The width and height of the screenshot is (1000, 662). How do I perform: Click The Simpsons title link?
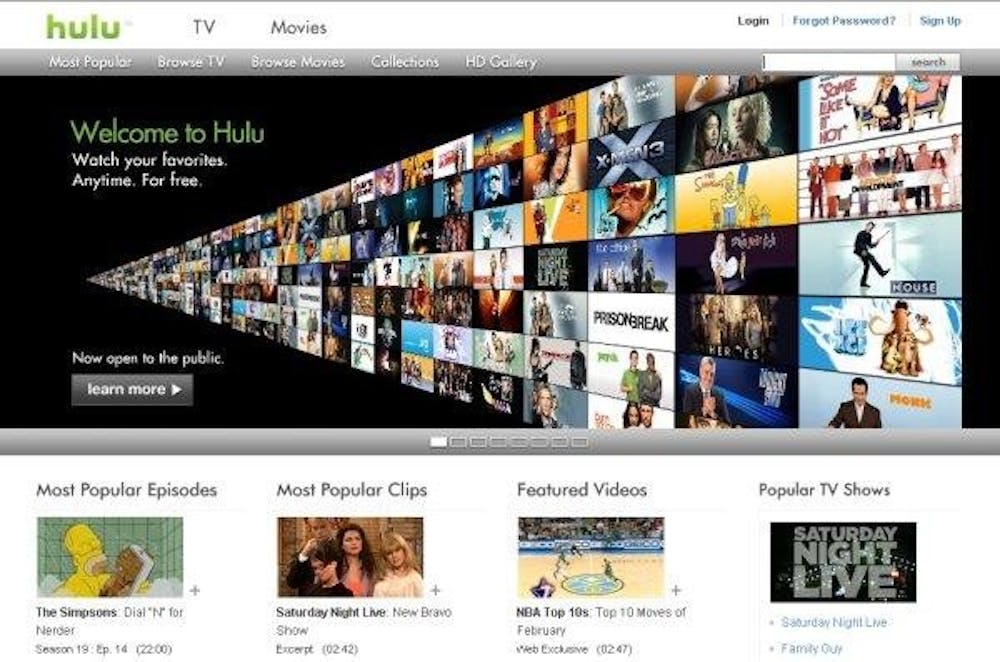[x=77, y=612]
